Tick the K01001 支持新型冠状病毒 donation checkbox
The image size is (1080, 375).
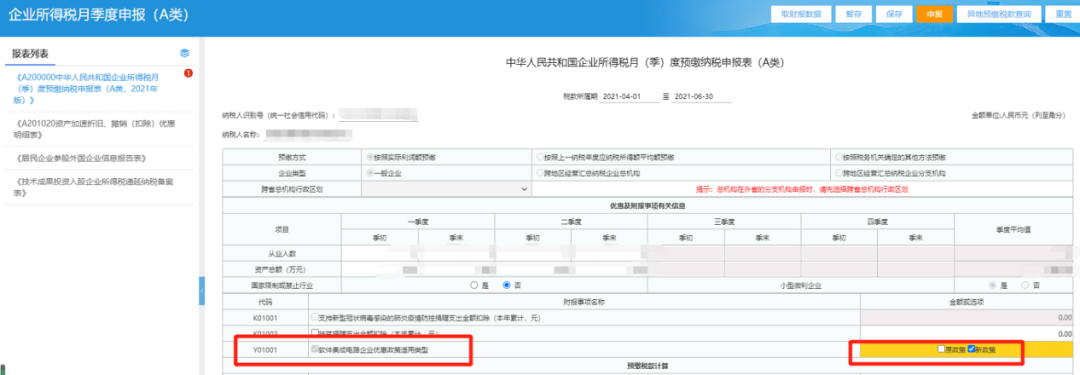tap(315, 318)
